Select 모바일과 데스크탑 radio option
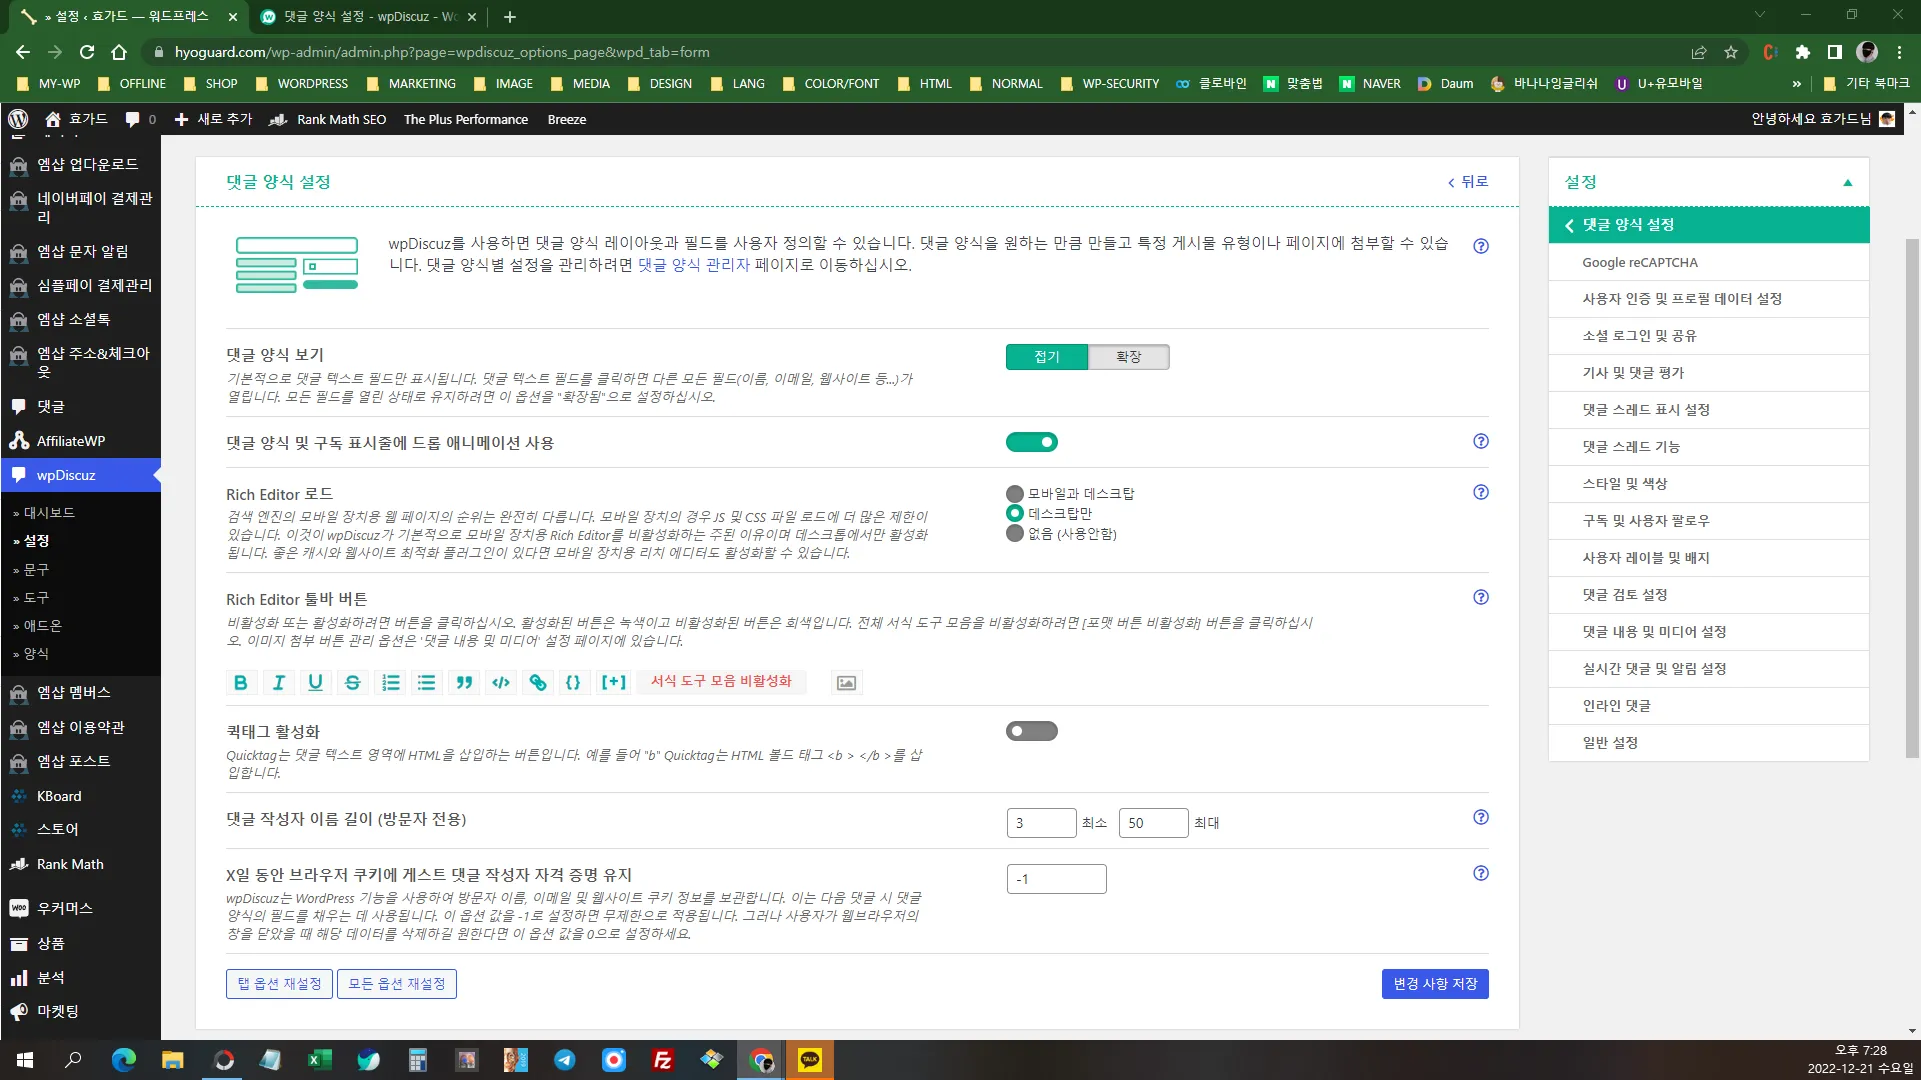The height and width of the screenshot is (1080, 1921). click(x=1015, y=493)
